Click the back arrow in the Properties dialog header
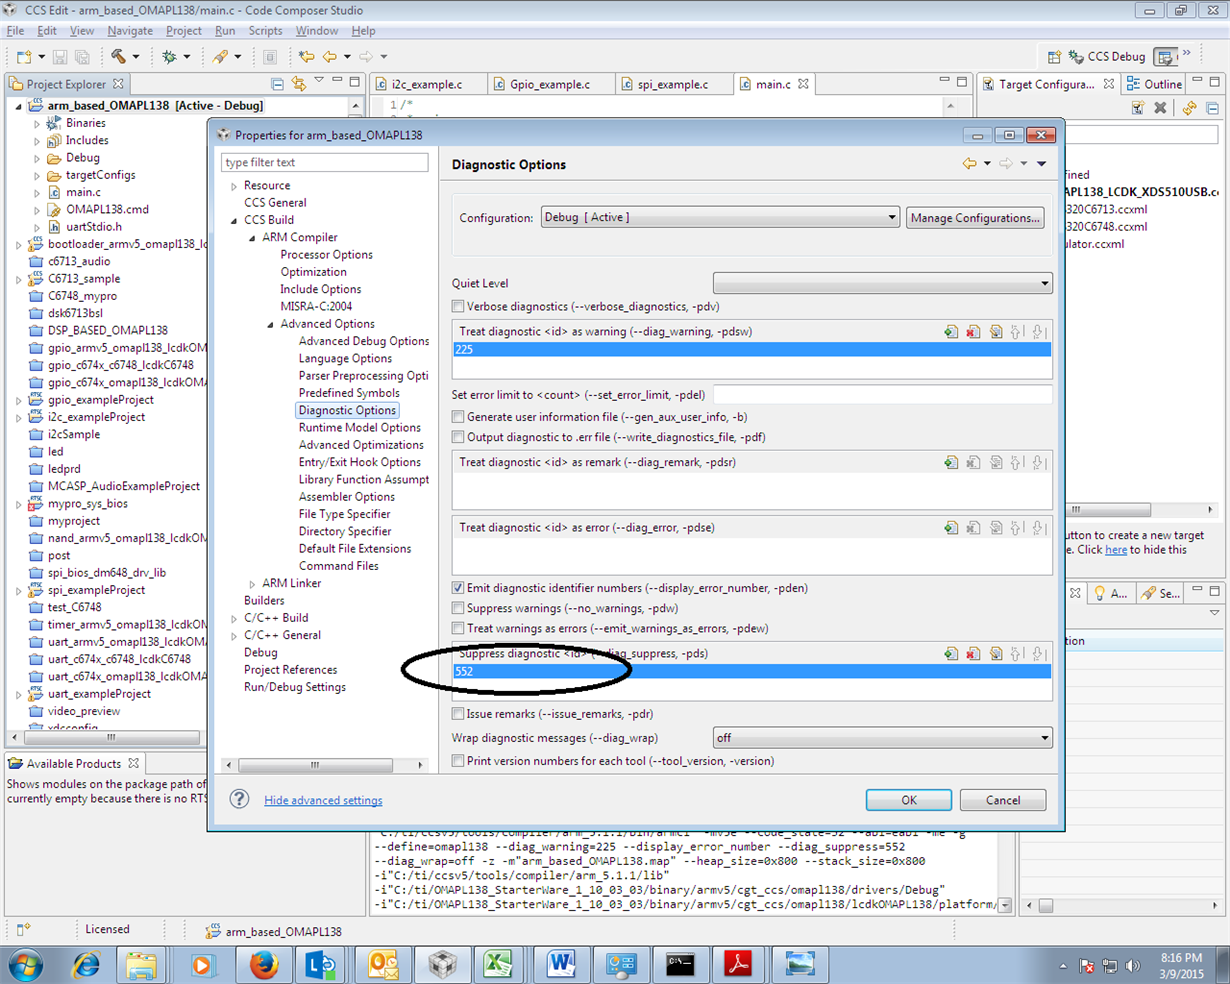Screen dimensions: 1230x984 [969, 164]
